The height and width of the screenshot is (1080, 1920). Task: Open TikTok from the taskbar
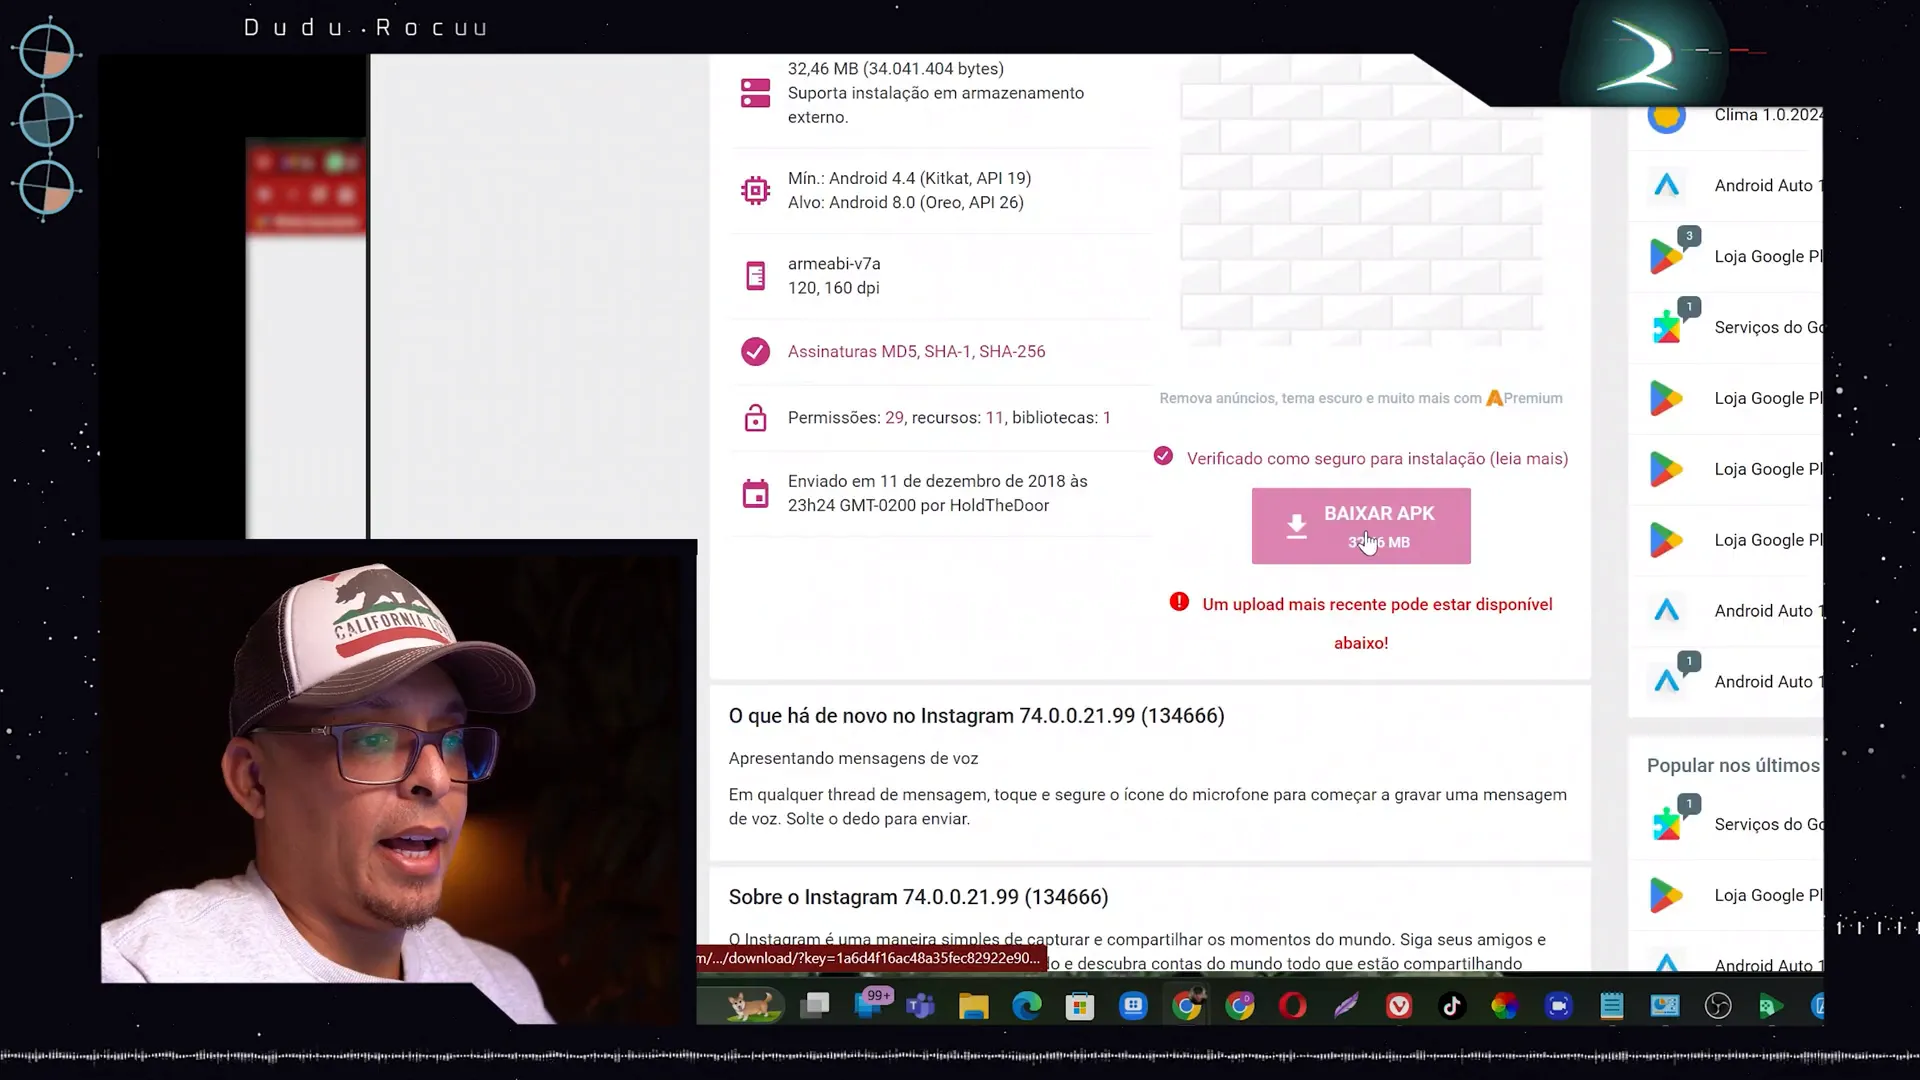[1452, 1006]
